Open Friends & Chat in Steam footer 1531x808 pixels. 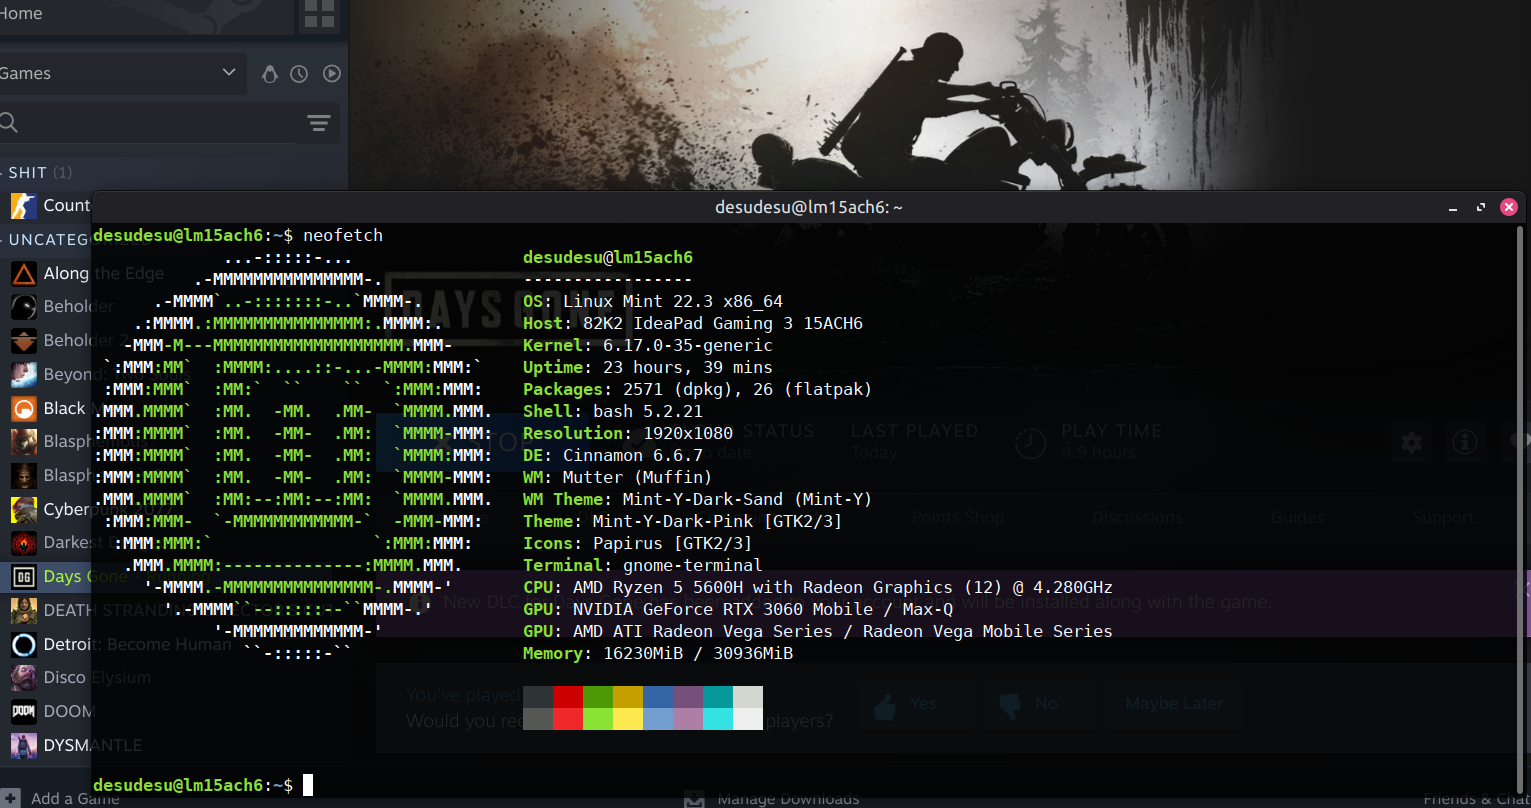click(x=1477, y=799)
